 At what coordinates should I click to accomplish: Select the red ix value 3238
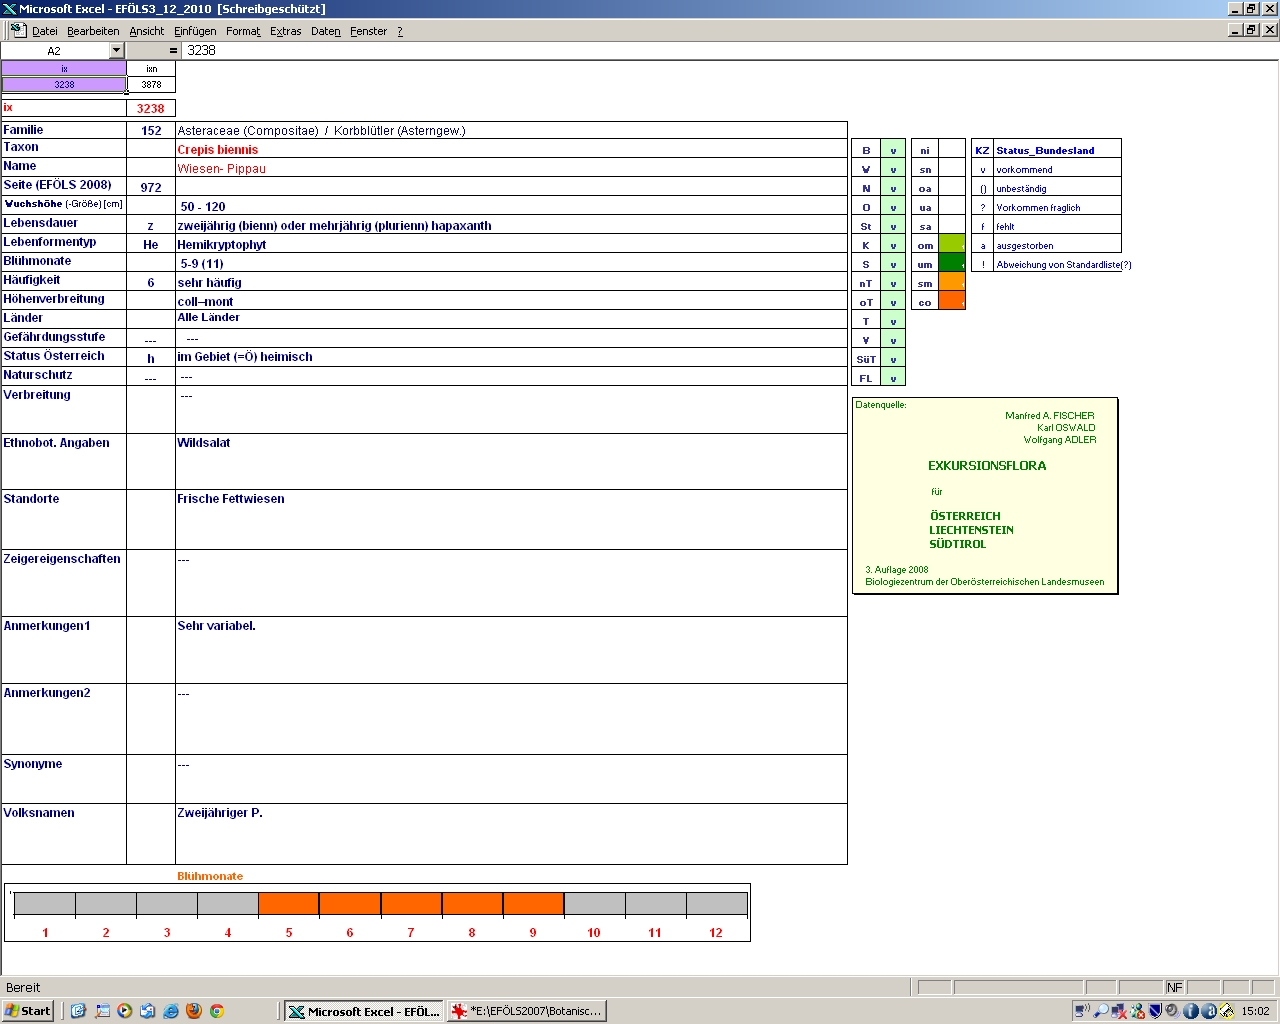point(151,108)
